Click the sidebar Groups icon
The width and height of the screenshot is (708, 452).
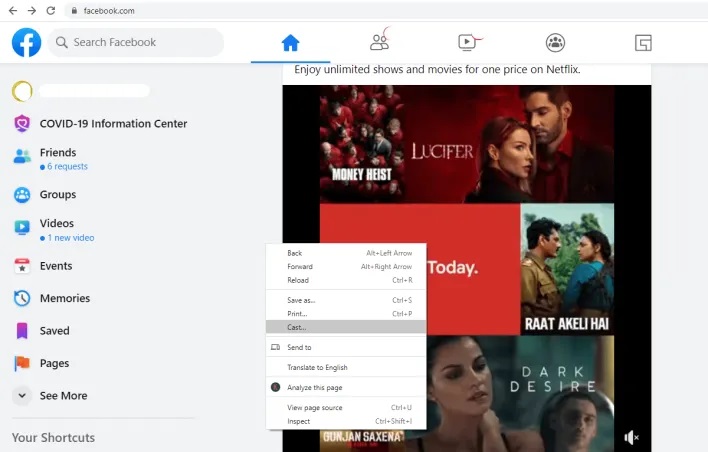point(22,195)
